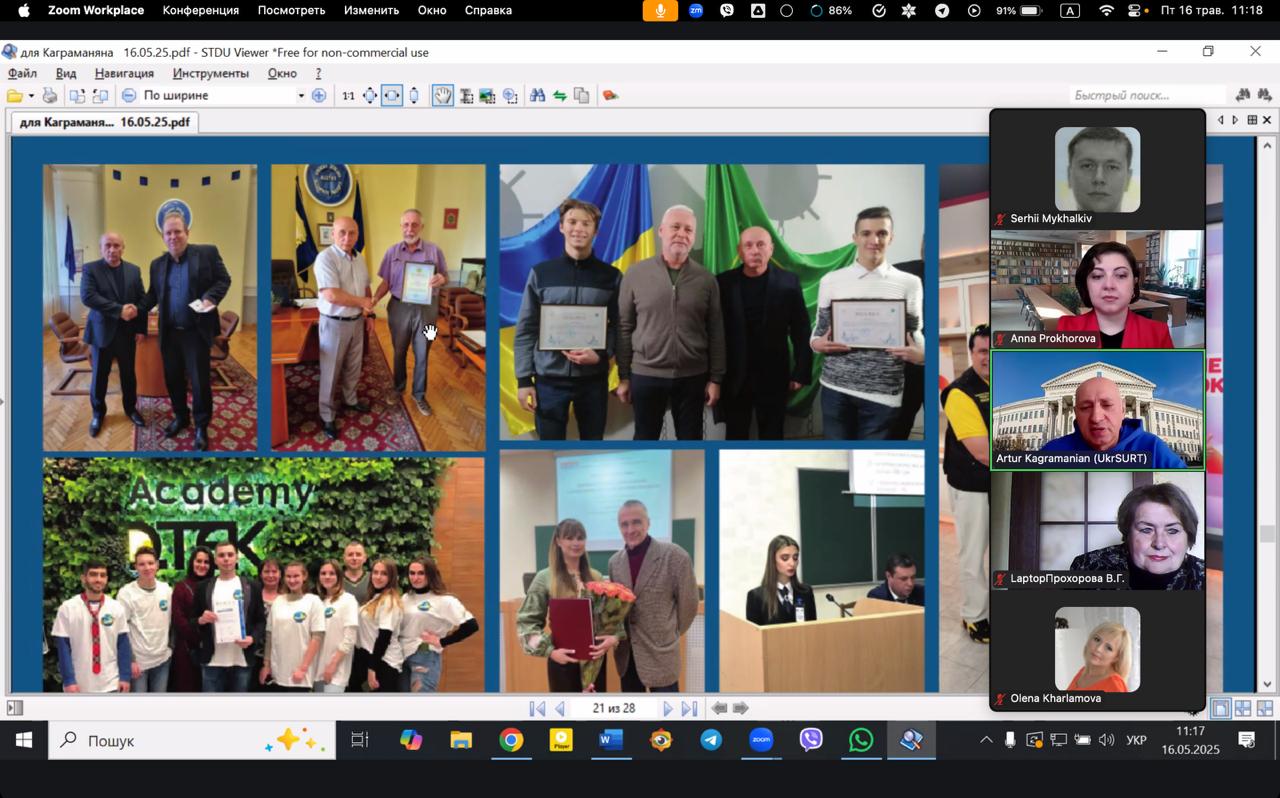Open the 'По ширине' zoom combo box
Screen dimensions: 1280x798
[223, 96]
